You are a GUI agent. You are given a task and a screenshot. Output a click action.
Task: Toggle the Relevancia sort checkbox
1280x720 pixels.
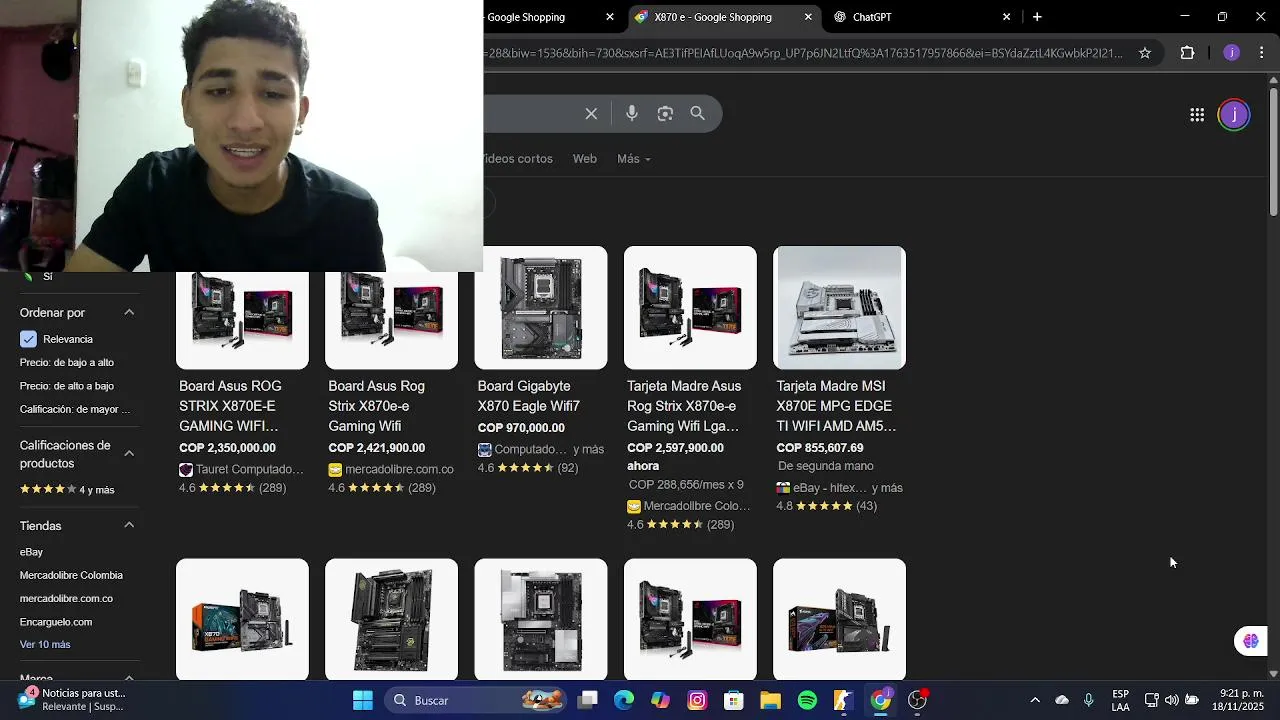click(x=28, y=339)
